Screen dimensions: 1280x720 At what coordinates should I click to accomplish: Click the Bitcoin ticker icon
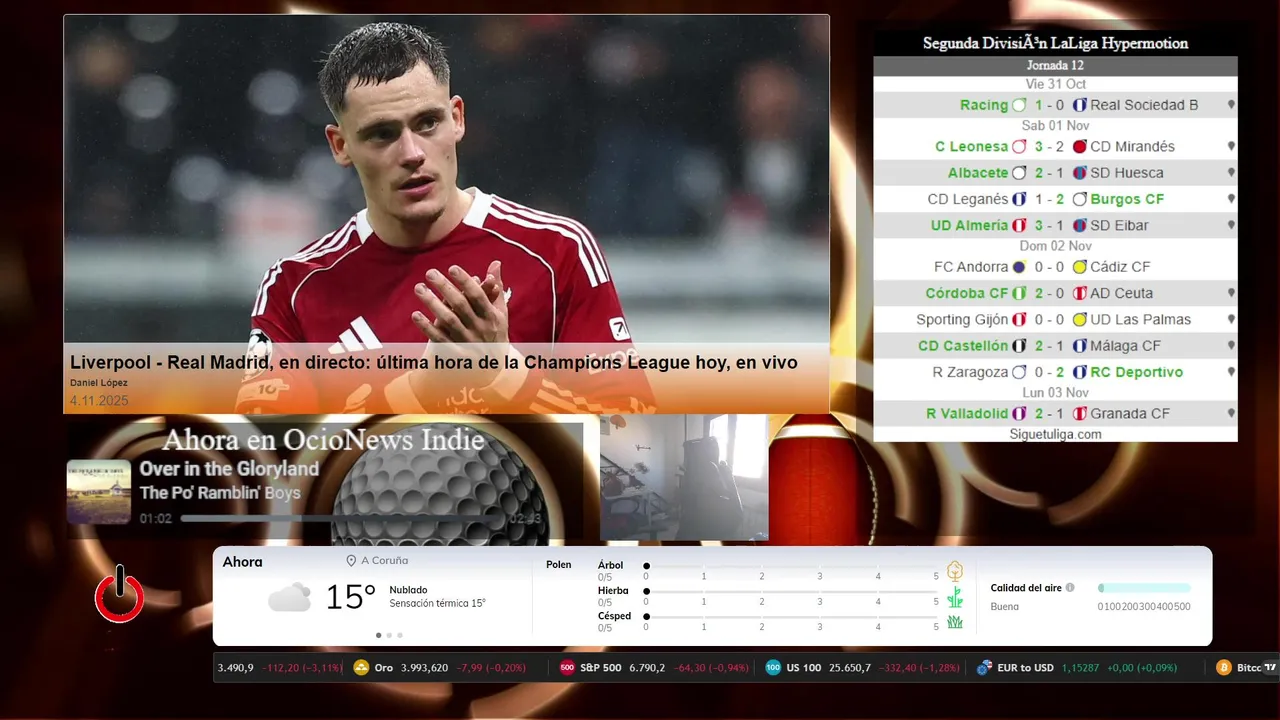[1223, 667]
